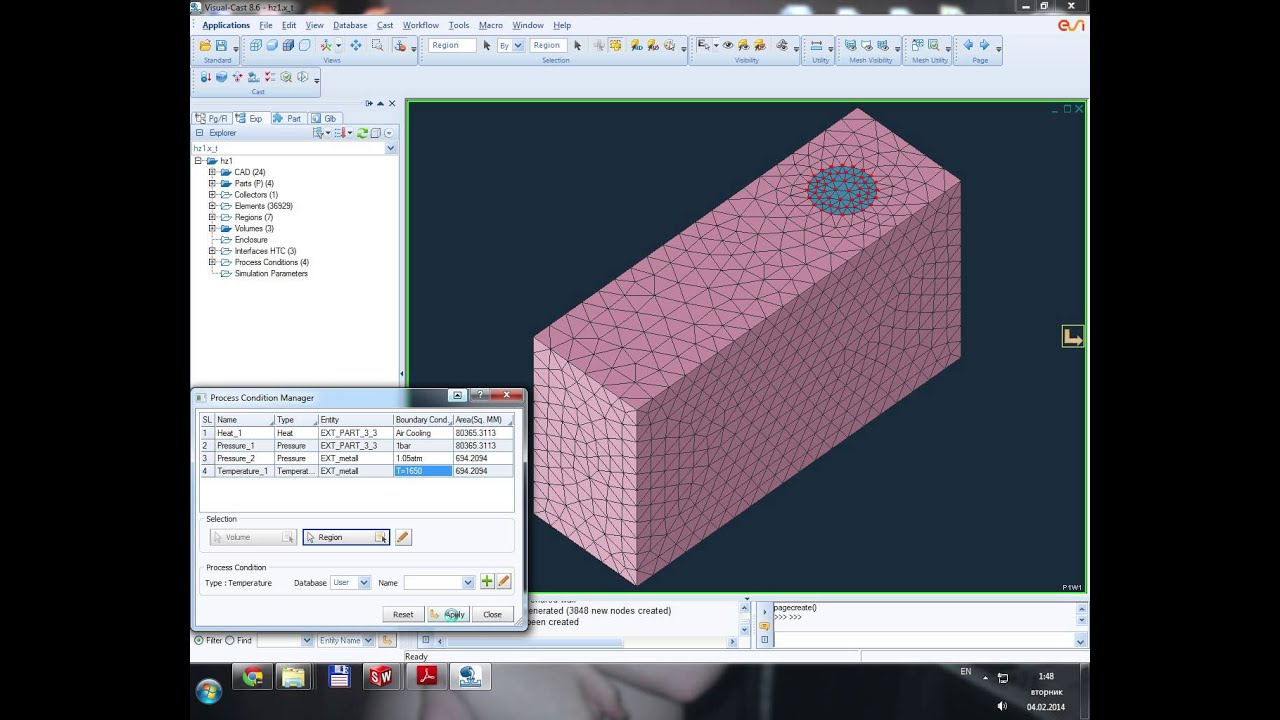Click the yellow arrow icon on viewport right edge

click(x=1072, y=338)
